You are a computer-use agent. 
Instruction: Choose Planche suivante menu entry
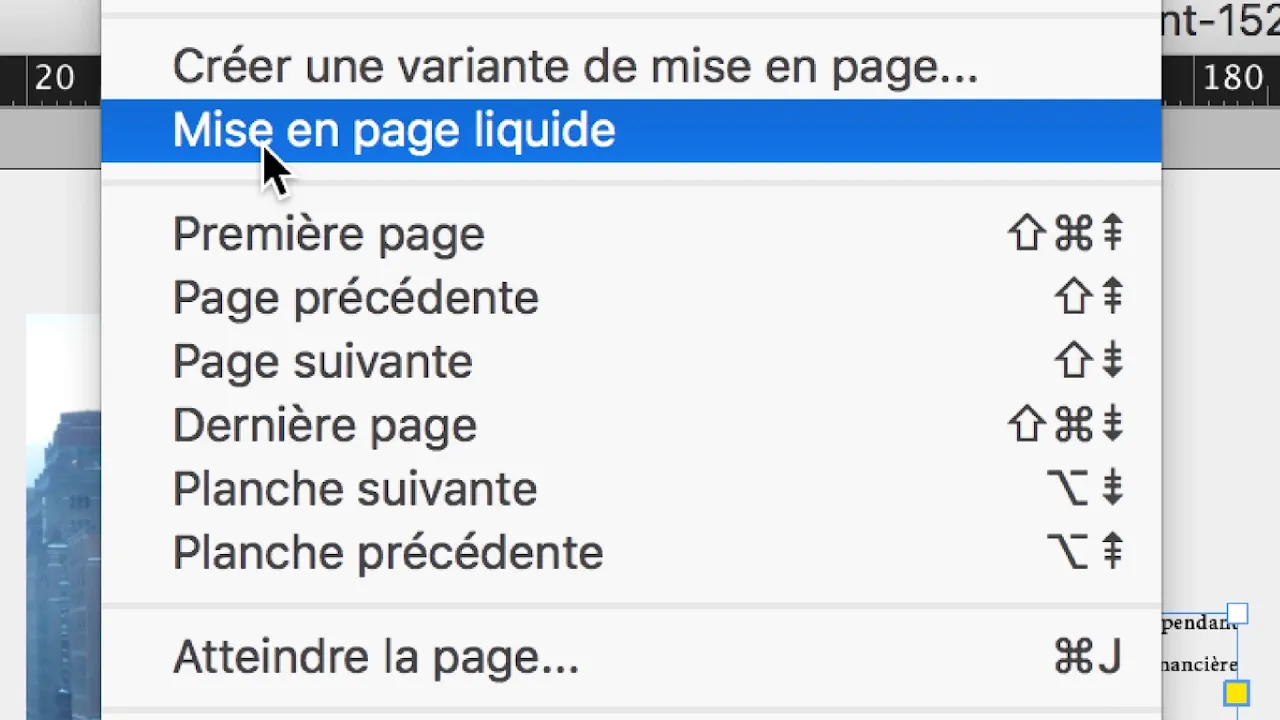(x=631, y=489)
